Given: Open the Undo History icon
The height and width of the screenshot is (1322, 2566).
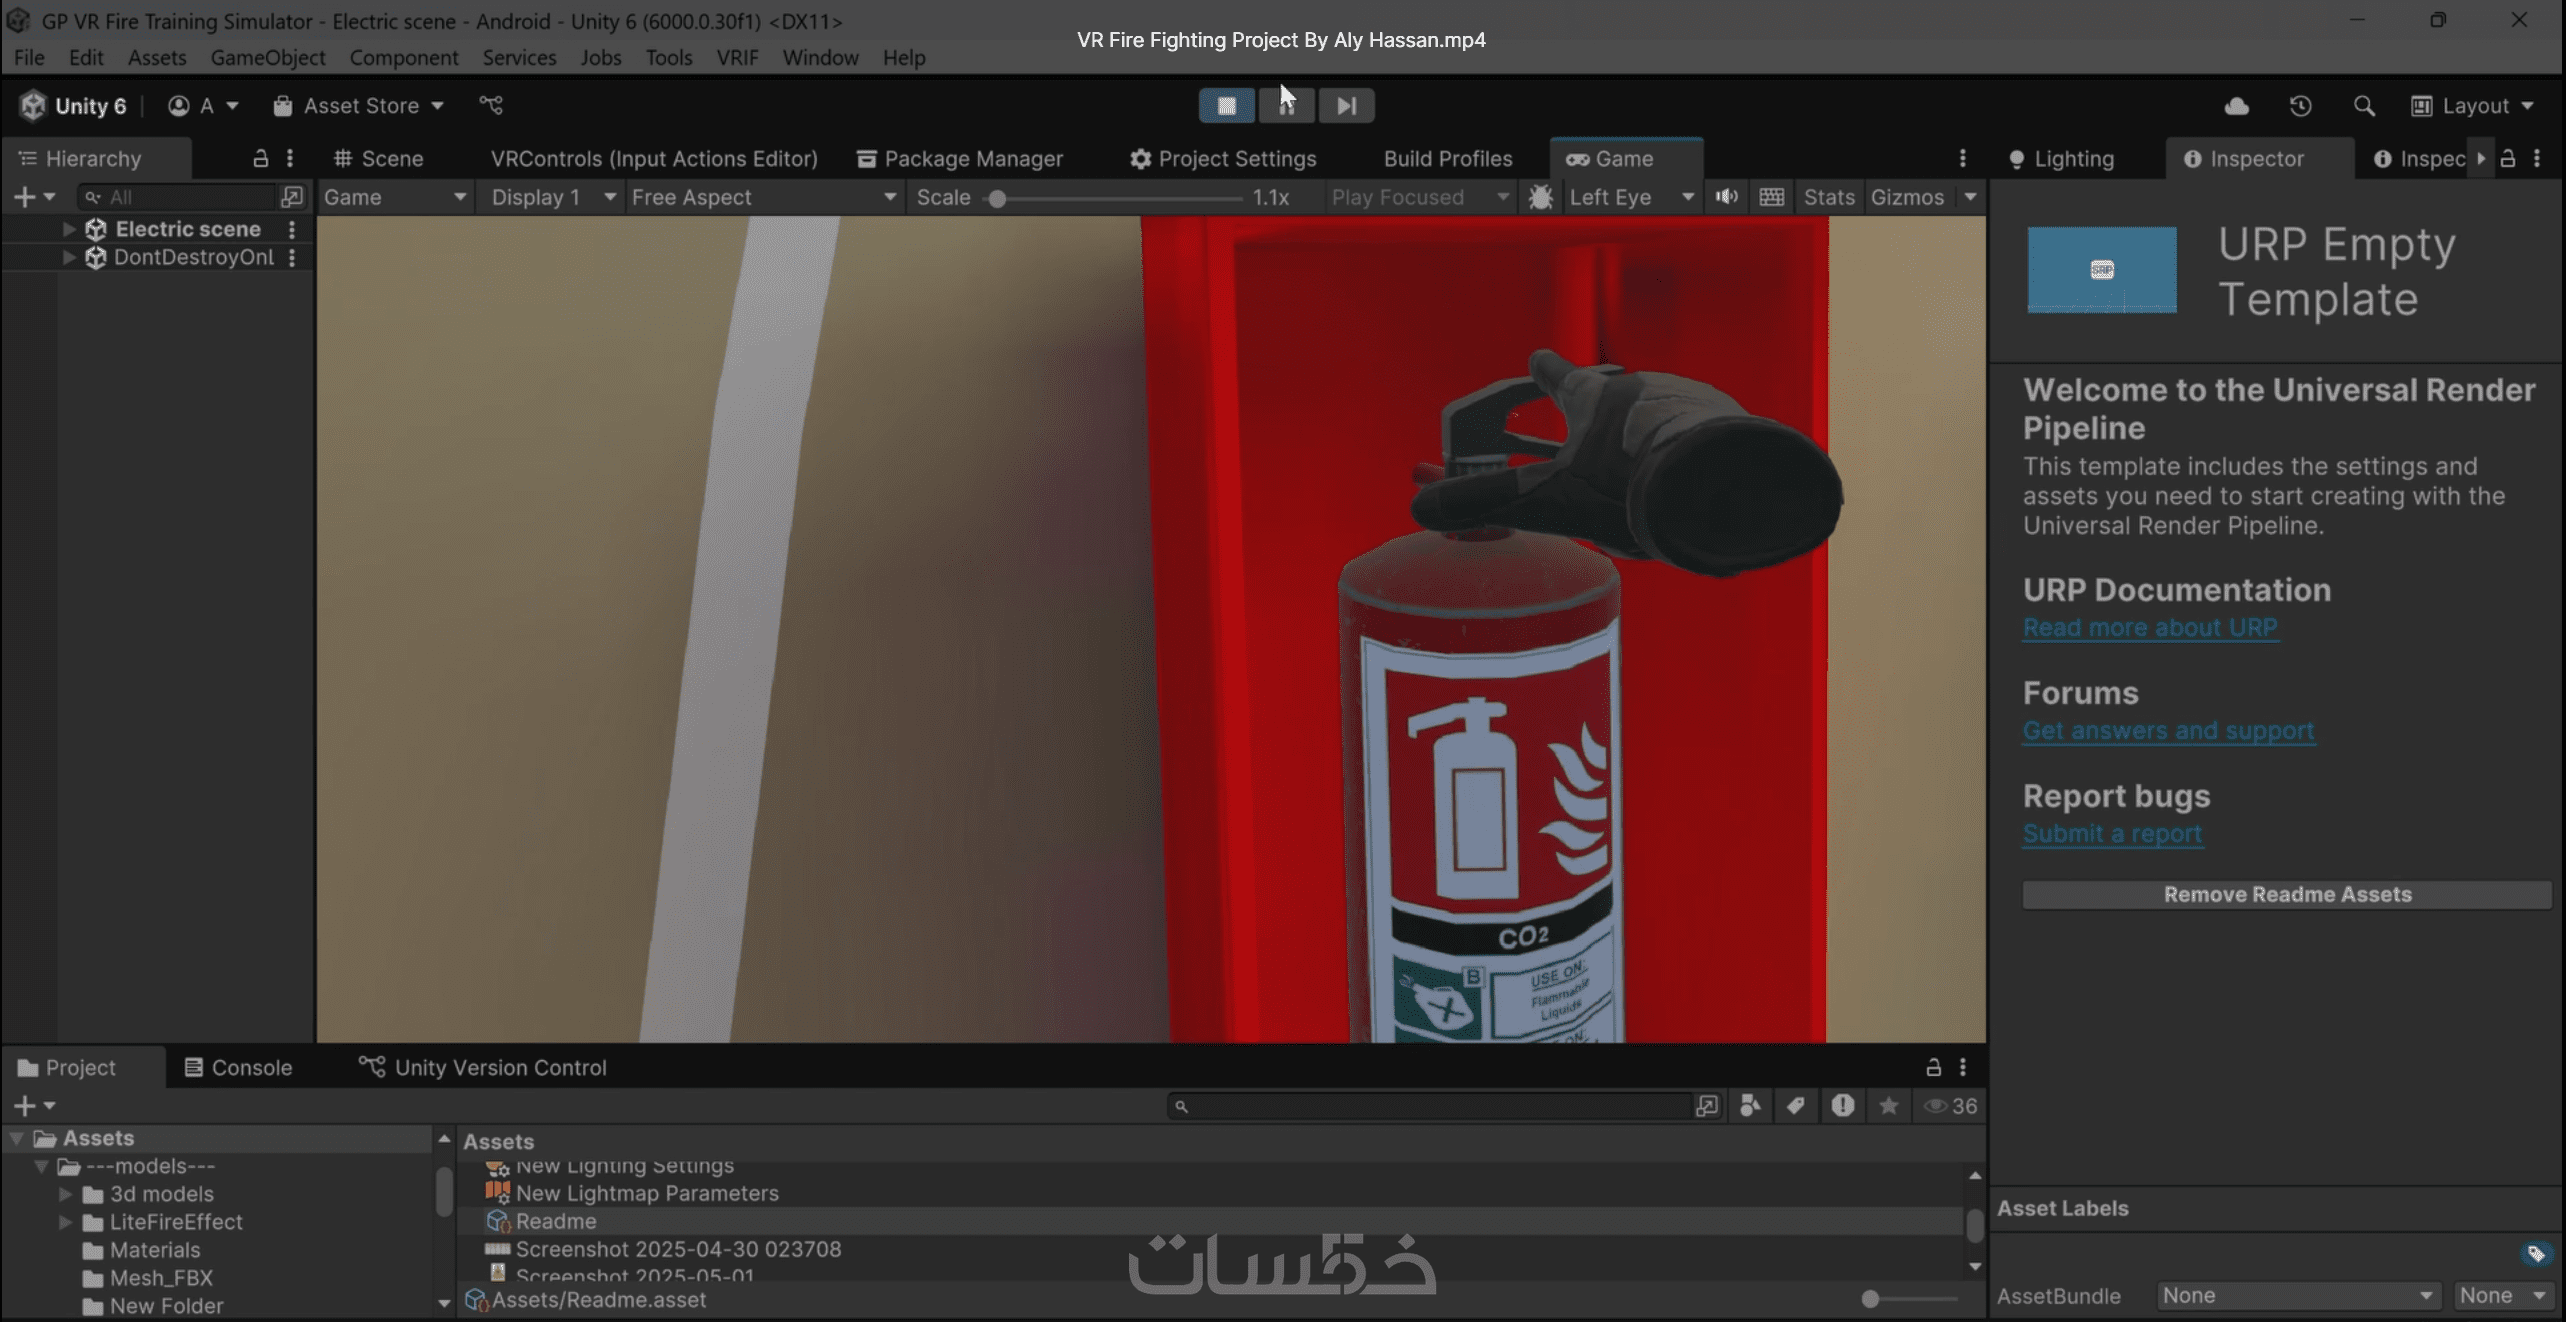Looking at the screenshot, I should [2300, 106].
